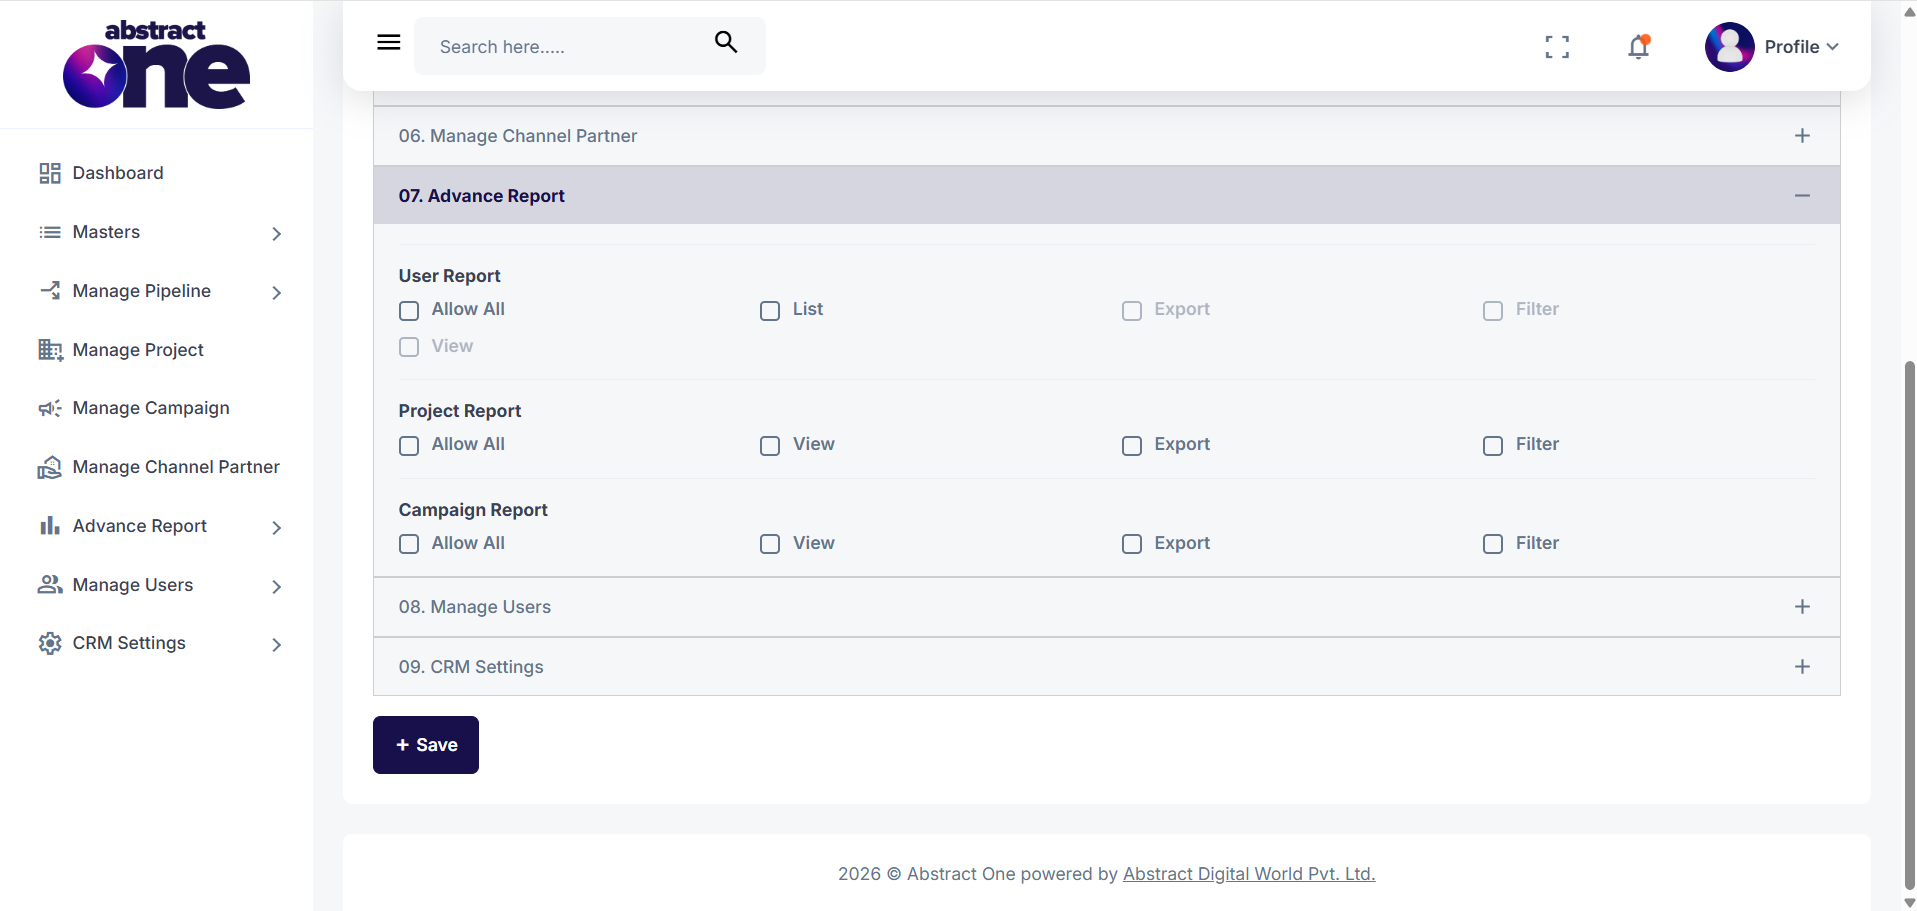Check View under Campaign Report
Image resolution: width=1917 pixels, height=911 pixels.
pos(770,544)
